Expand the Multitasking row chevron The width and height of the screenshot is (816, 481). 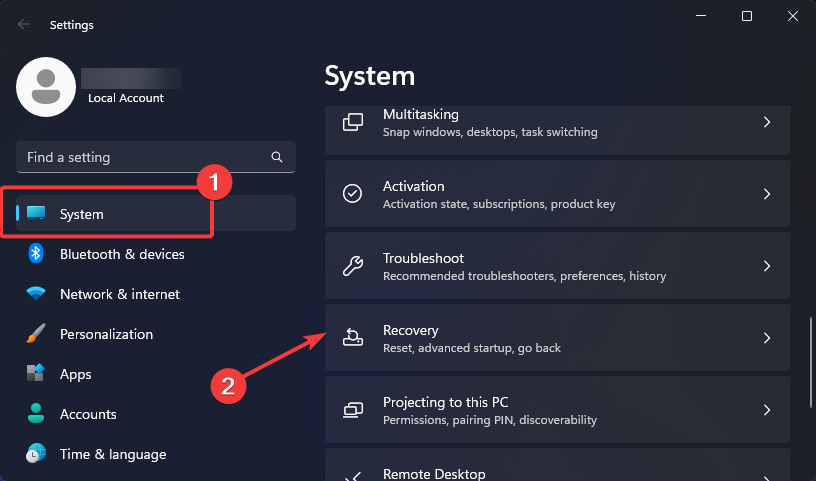767,122
